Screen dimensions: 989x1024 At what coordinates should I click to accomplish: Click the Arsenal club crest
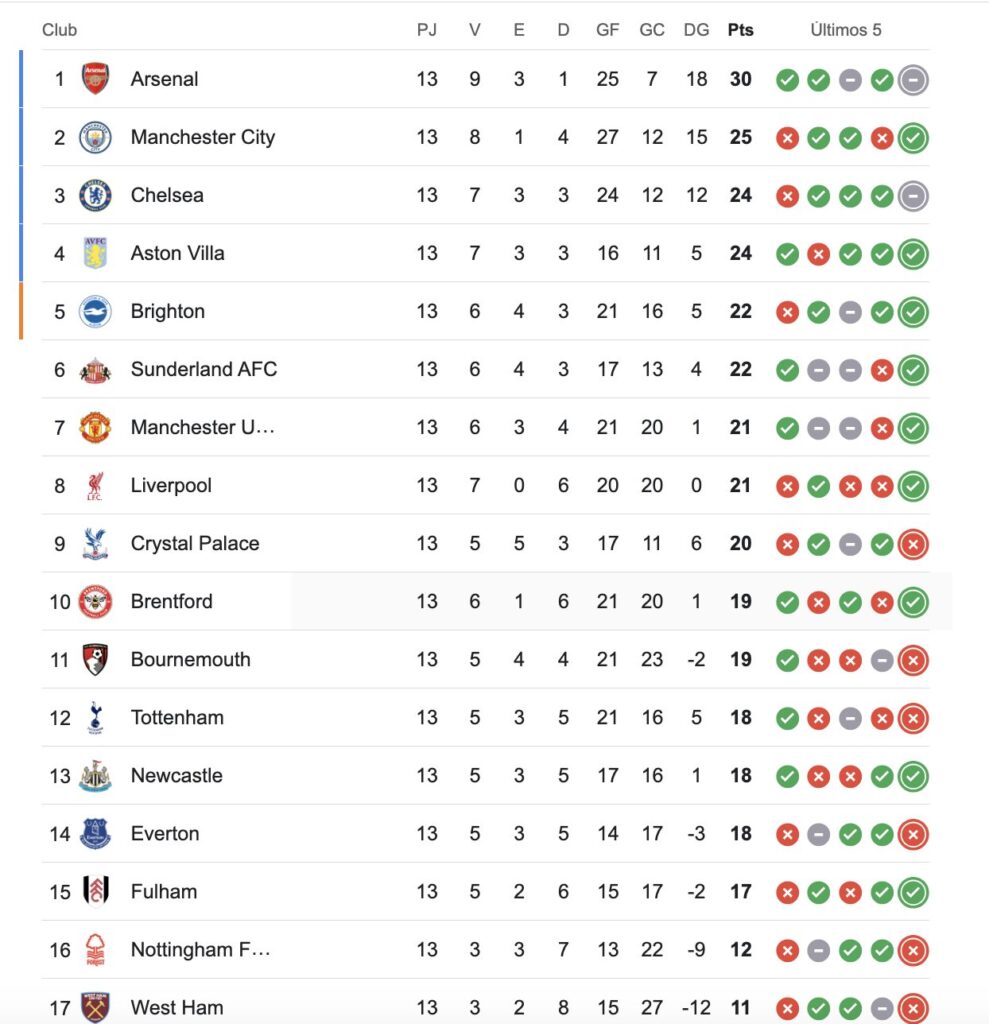[95, 79]
